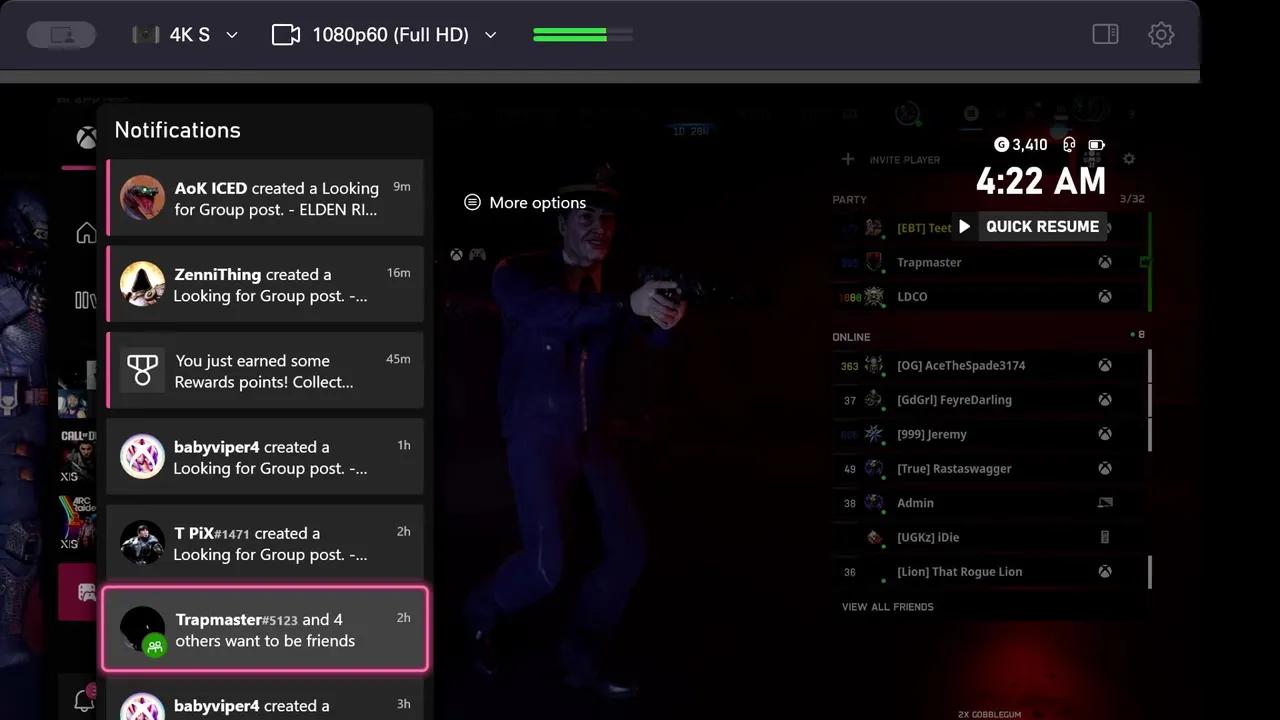Select [True] Rastaswagger in online list

[x=988, y=469]
